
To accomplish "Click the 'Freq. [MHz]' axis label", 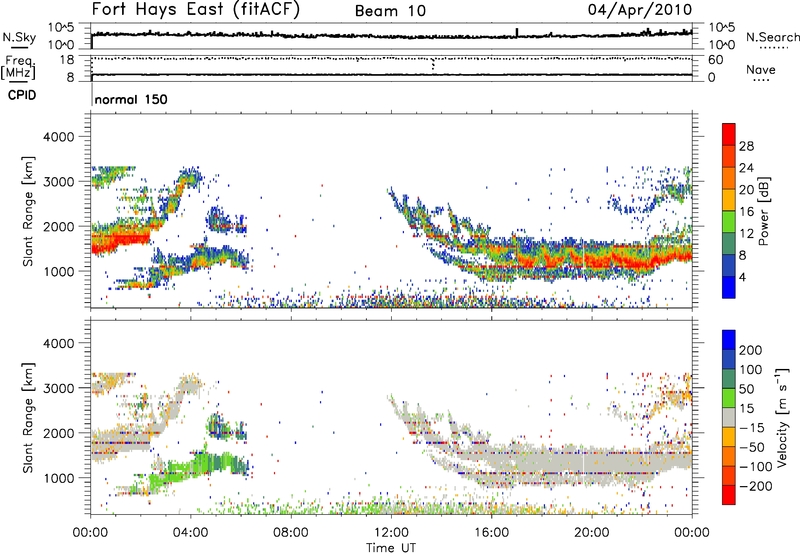I will pos(18,68).
